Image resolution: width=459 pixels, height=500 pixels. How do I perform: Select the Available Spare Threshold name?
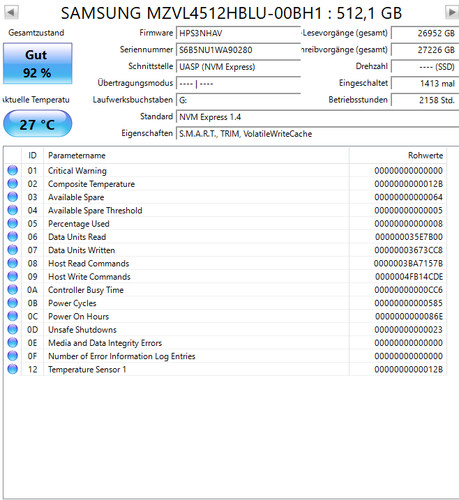pos(95,211)
